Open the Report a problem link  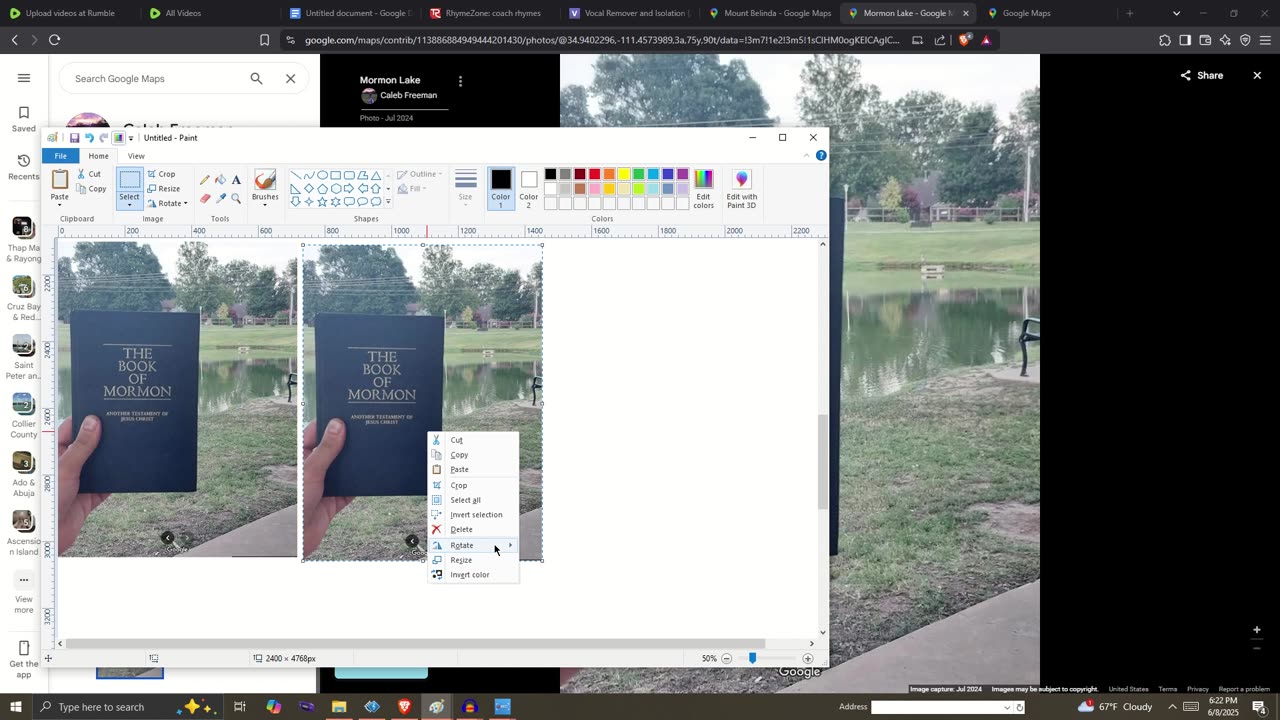pyautogui.click(x=1244, y=689)
